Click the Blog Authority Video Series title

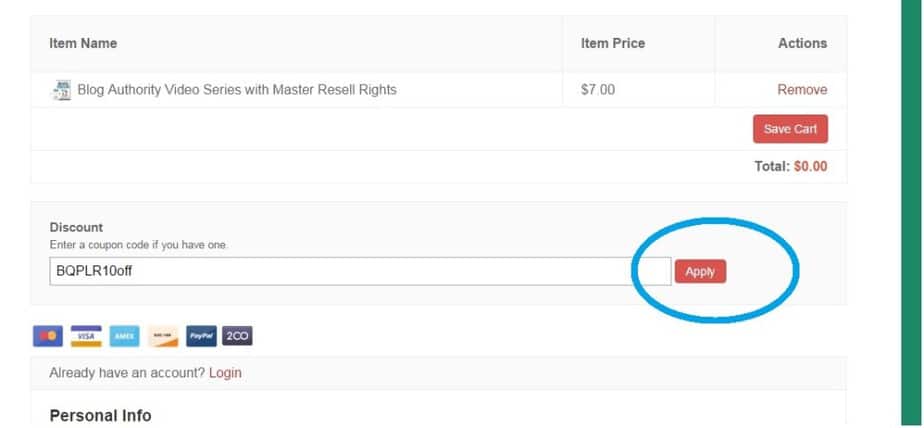tap(237, 90)
